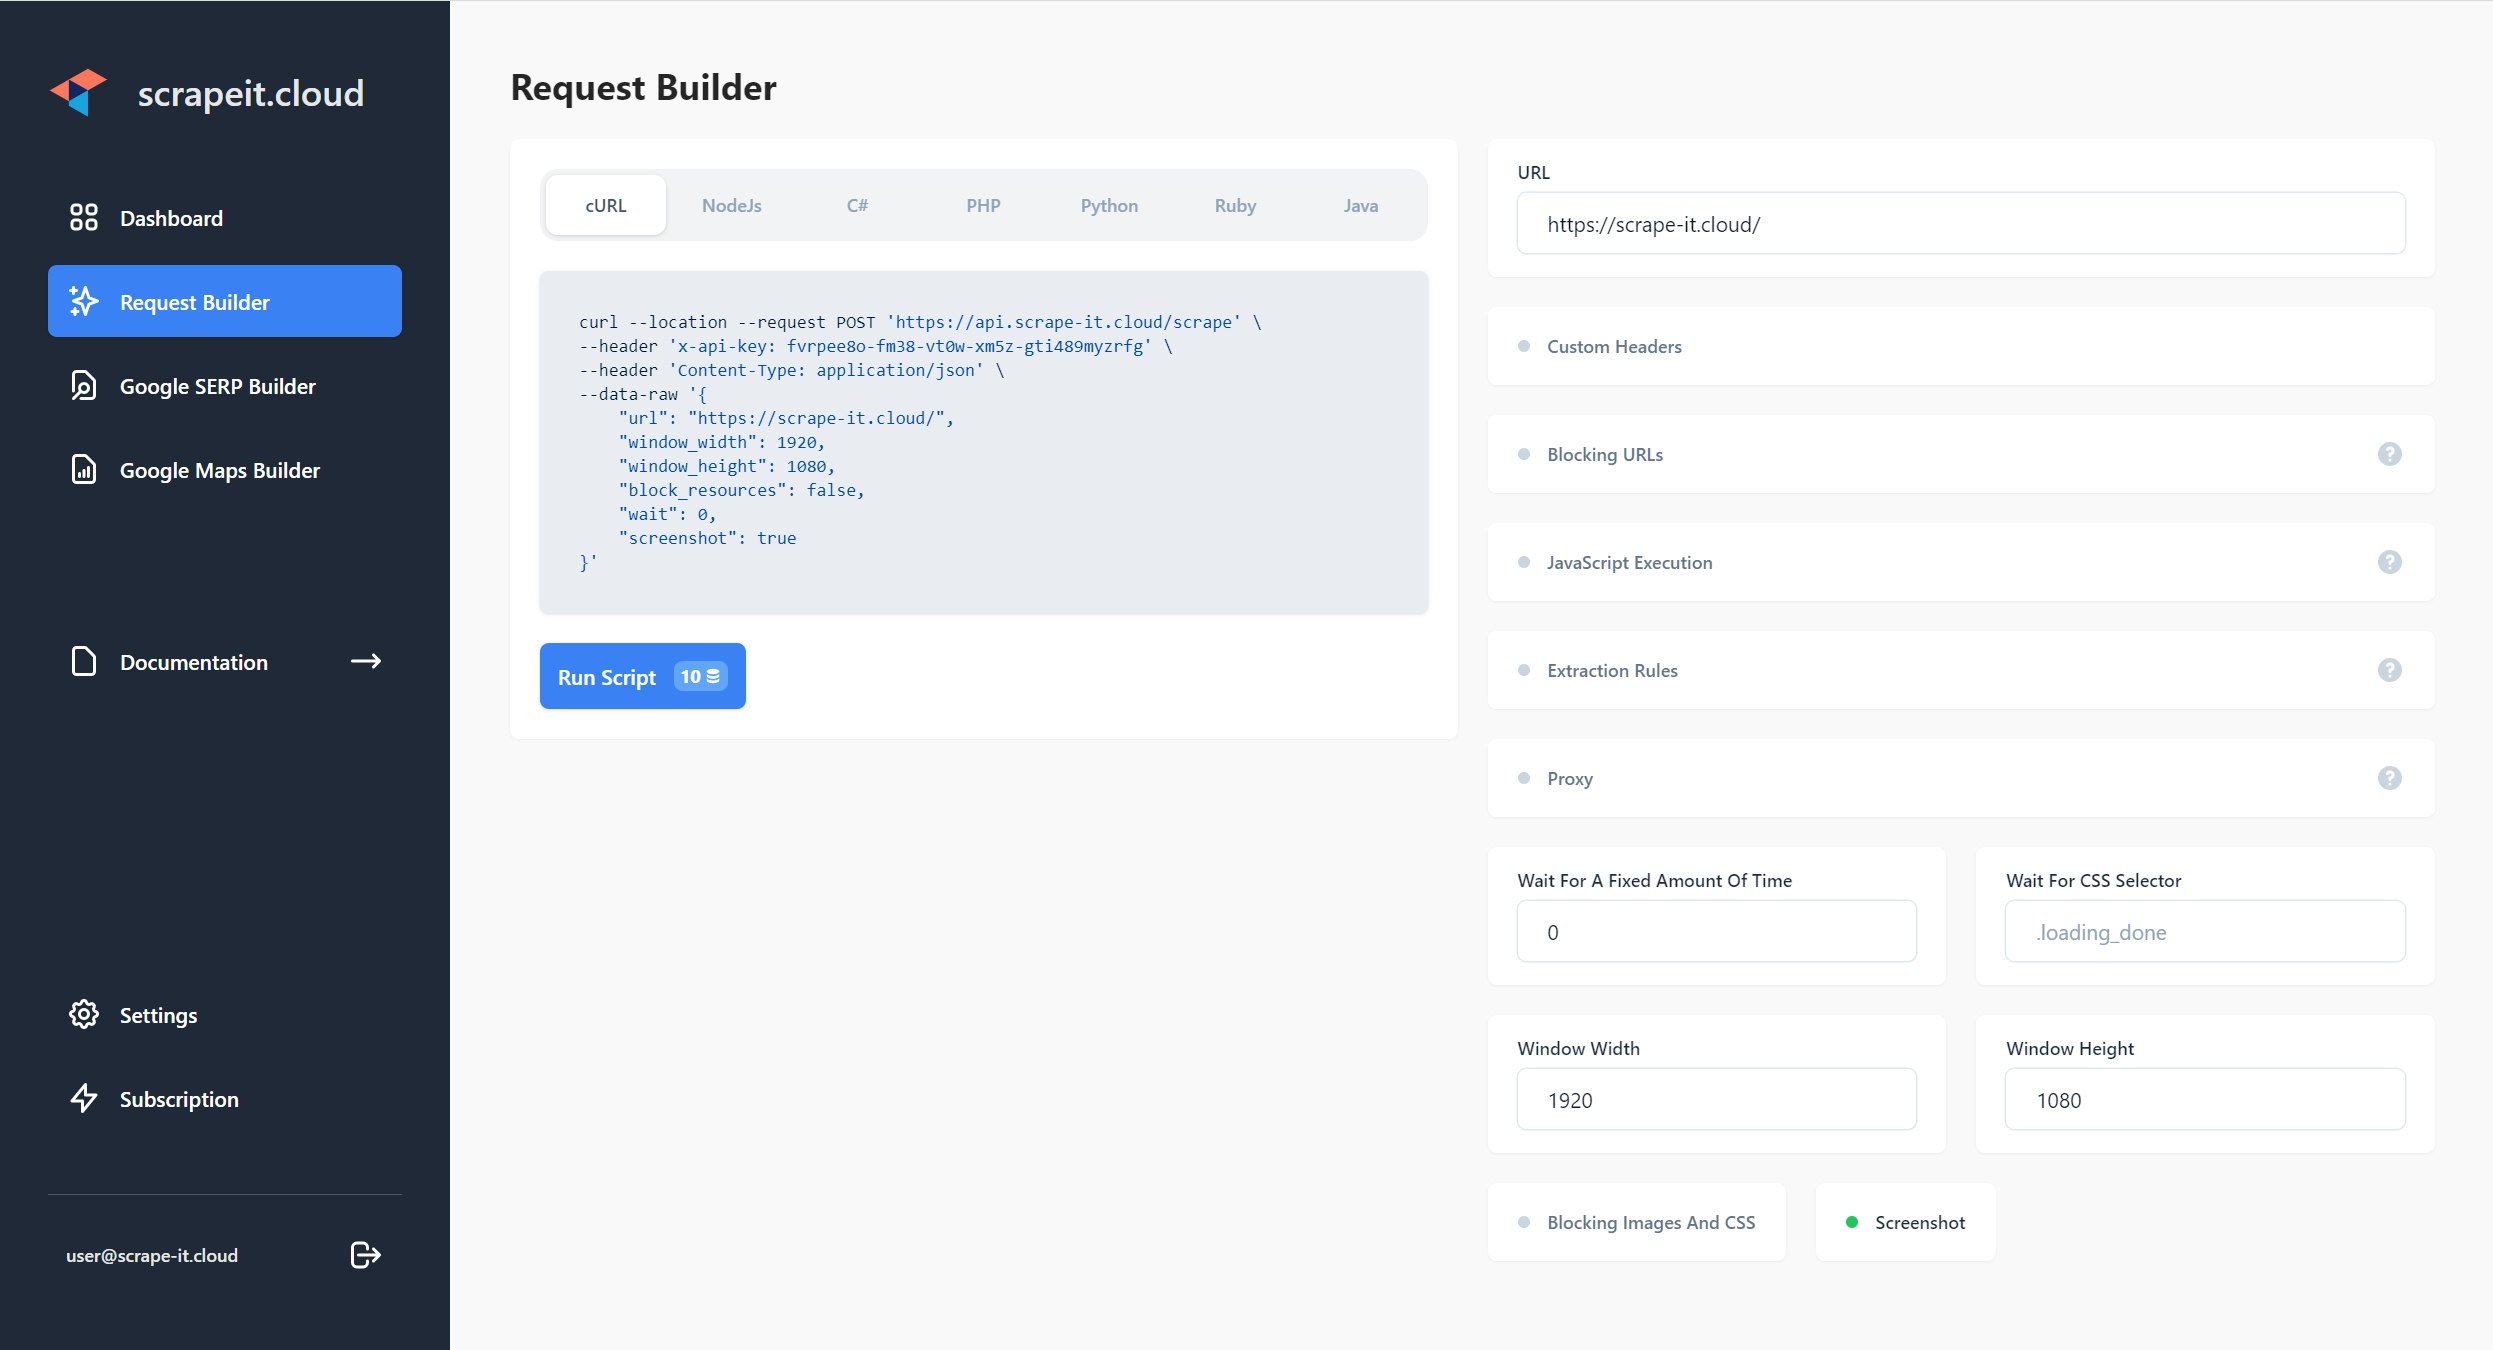Open Google SERP Builder
Image resolution: width=2493 pixels, height=1350 pixels.
coord(225,386)
